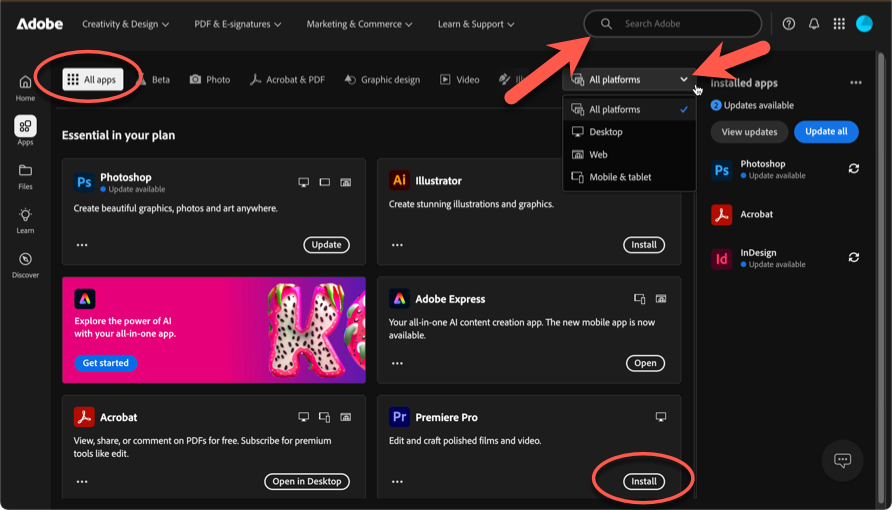Expand Learn & Support menu
This screenshot has width=892, height=510.
pyautogui.click(x=476, y=24)
